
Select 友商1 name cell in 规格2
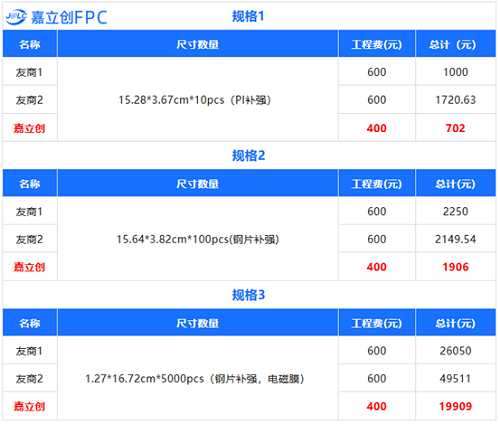coord(30,211)
